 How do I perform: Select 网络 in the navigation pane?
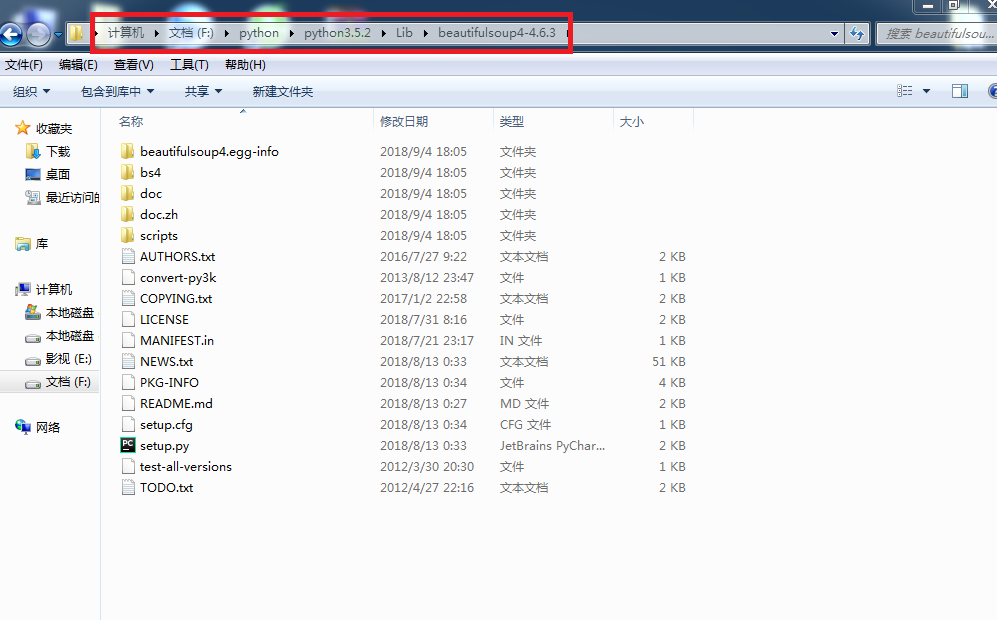click(x=48, y=427)
